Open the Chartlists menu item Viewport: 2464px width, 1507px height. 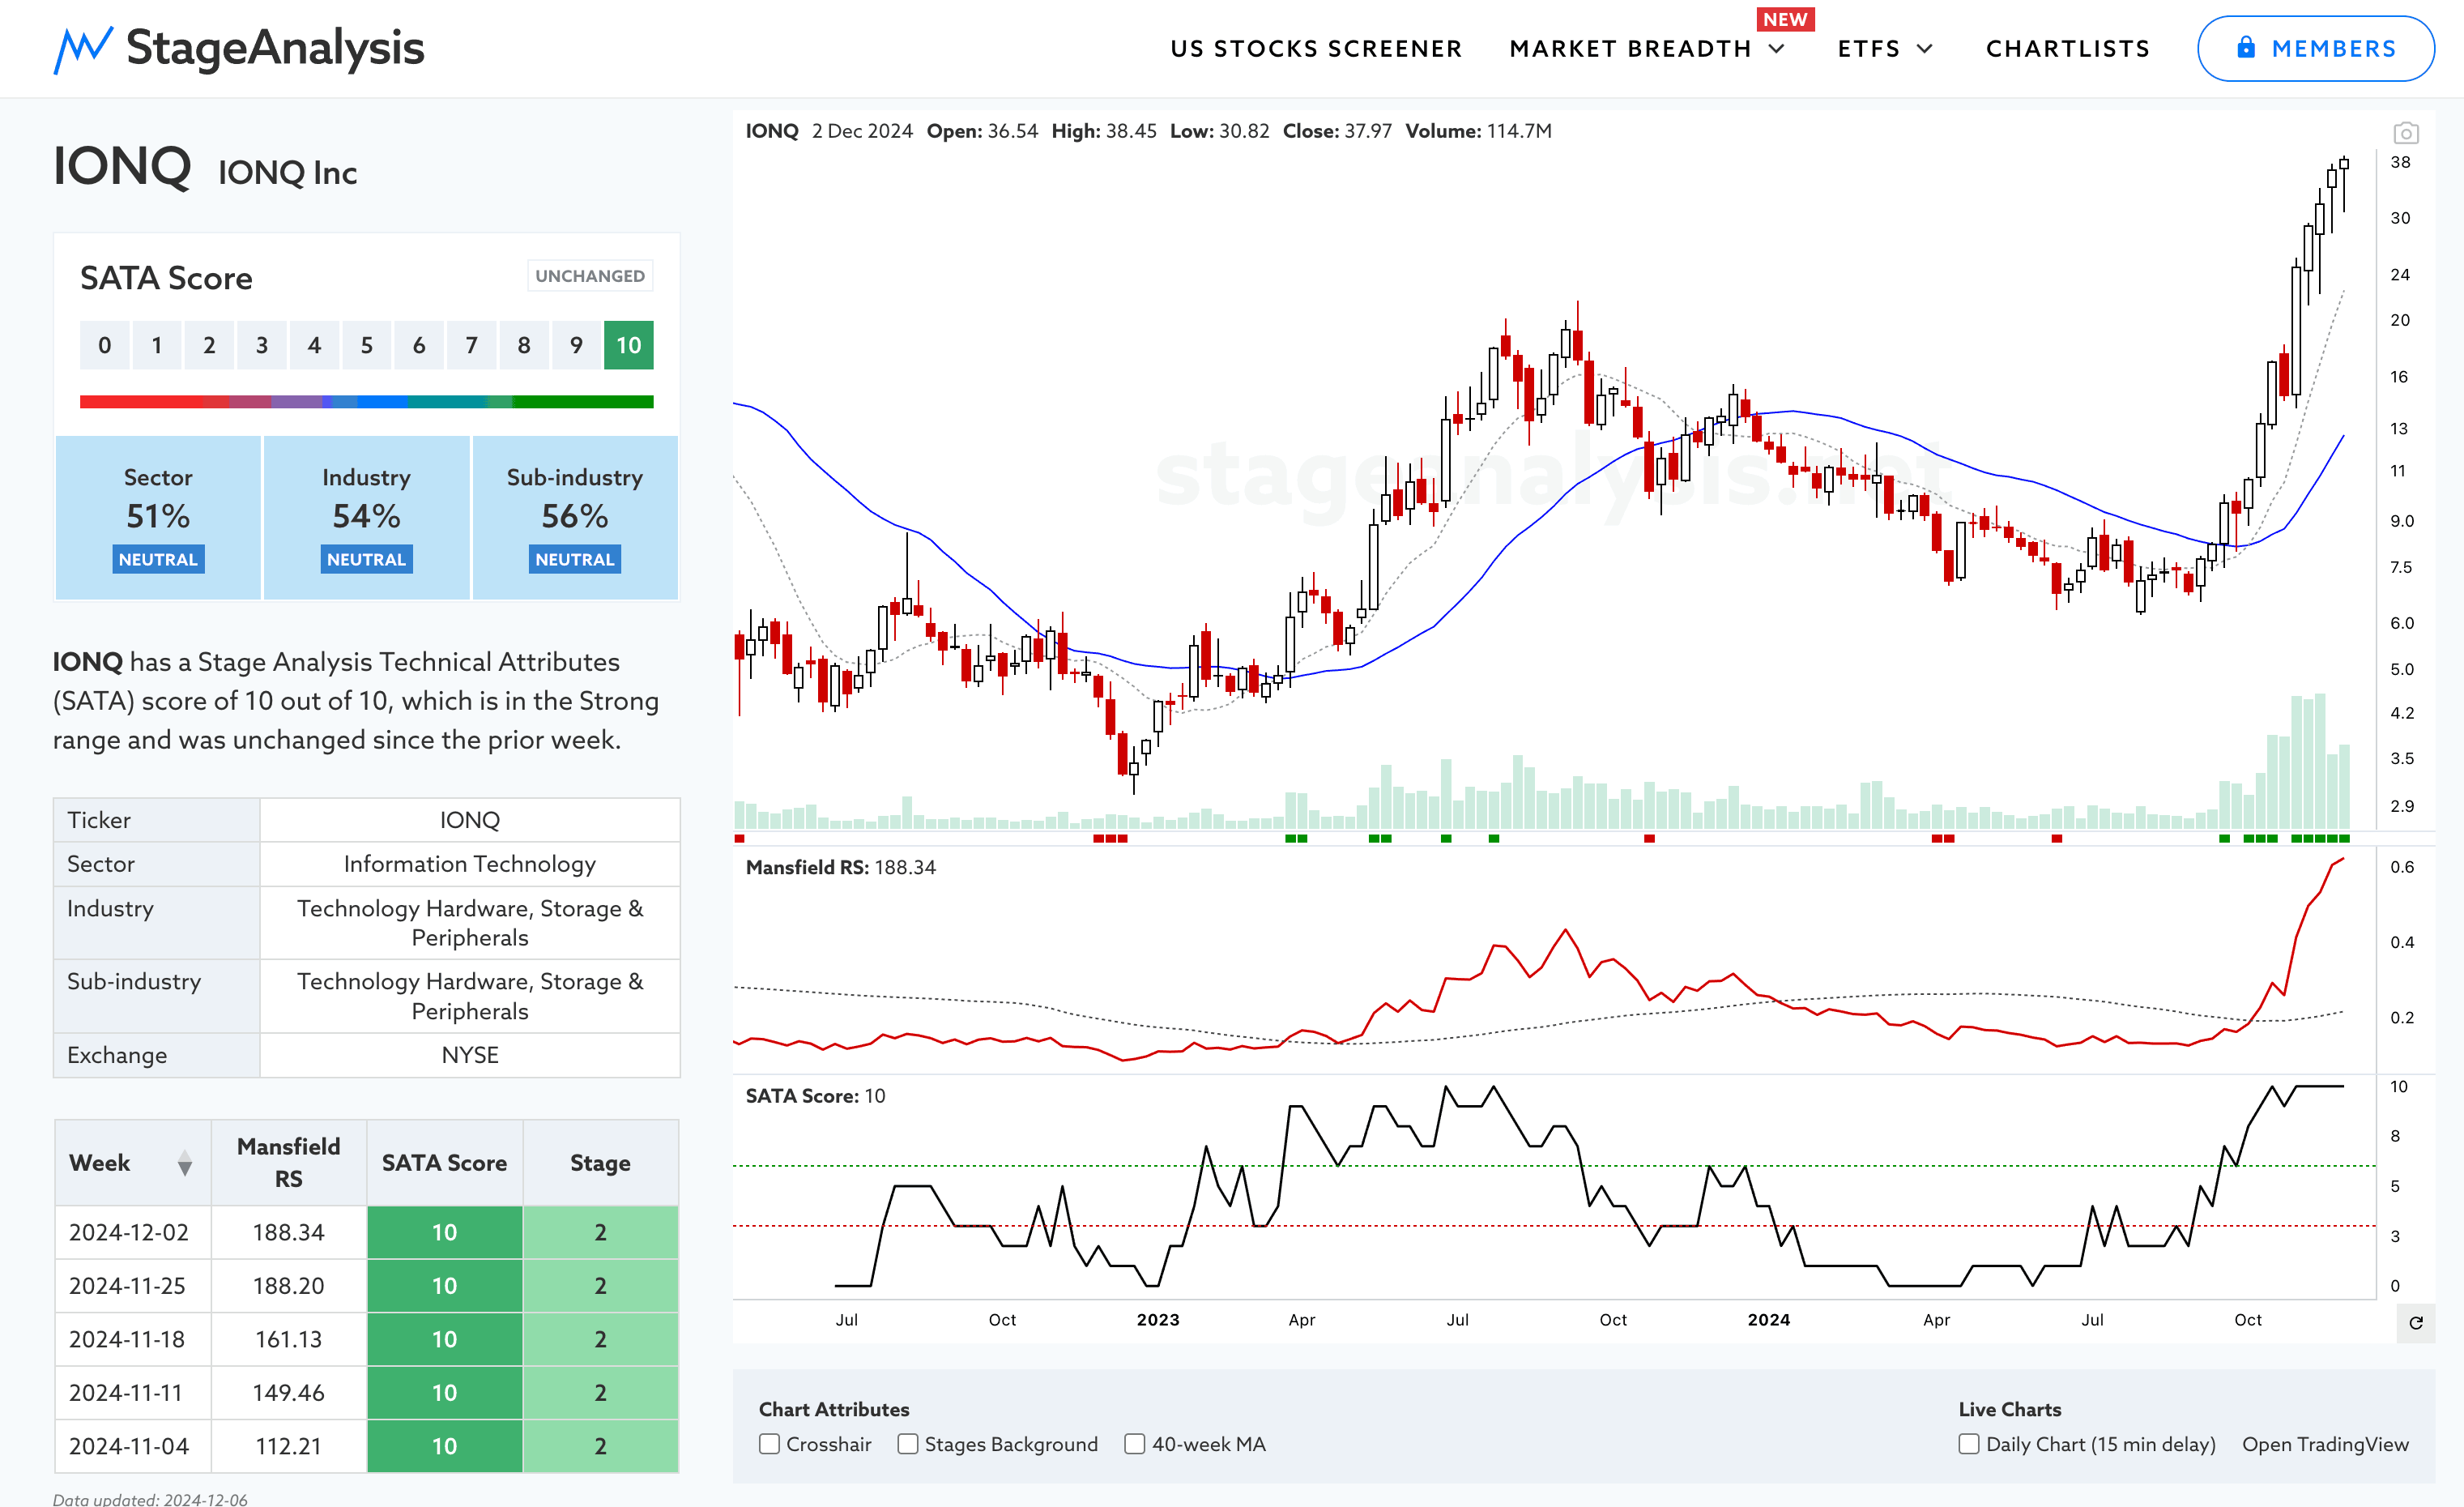(x=2067, y=48)
